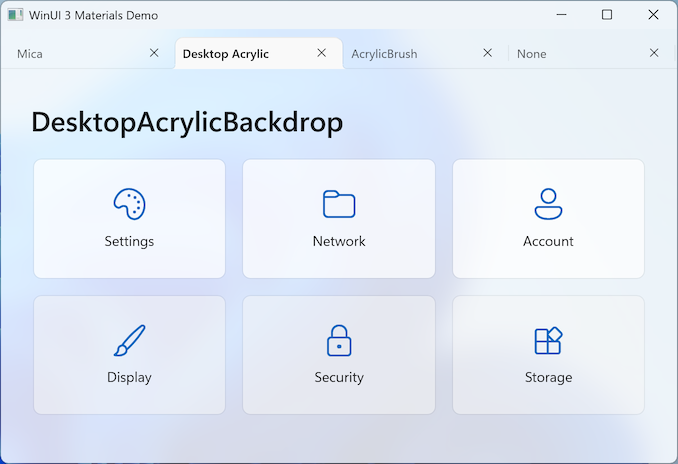Click the Display card label
The height and width of the screenshot is (464, 678).
(129, 378)
